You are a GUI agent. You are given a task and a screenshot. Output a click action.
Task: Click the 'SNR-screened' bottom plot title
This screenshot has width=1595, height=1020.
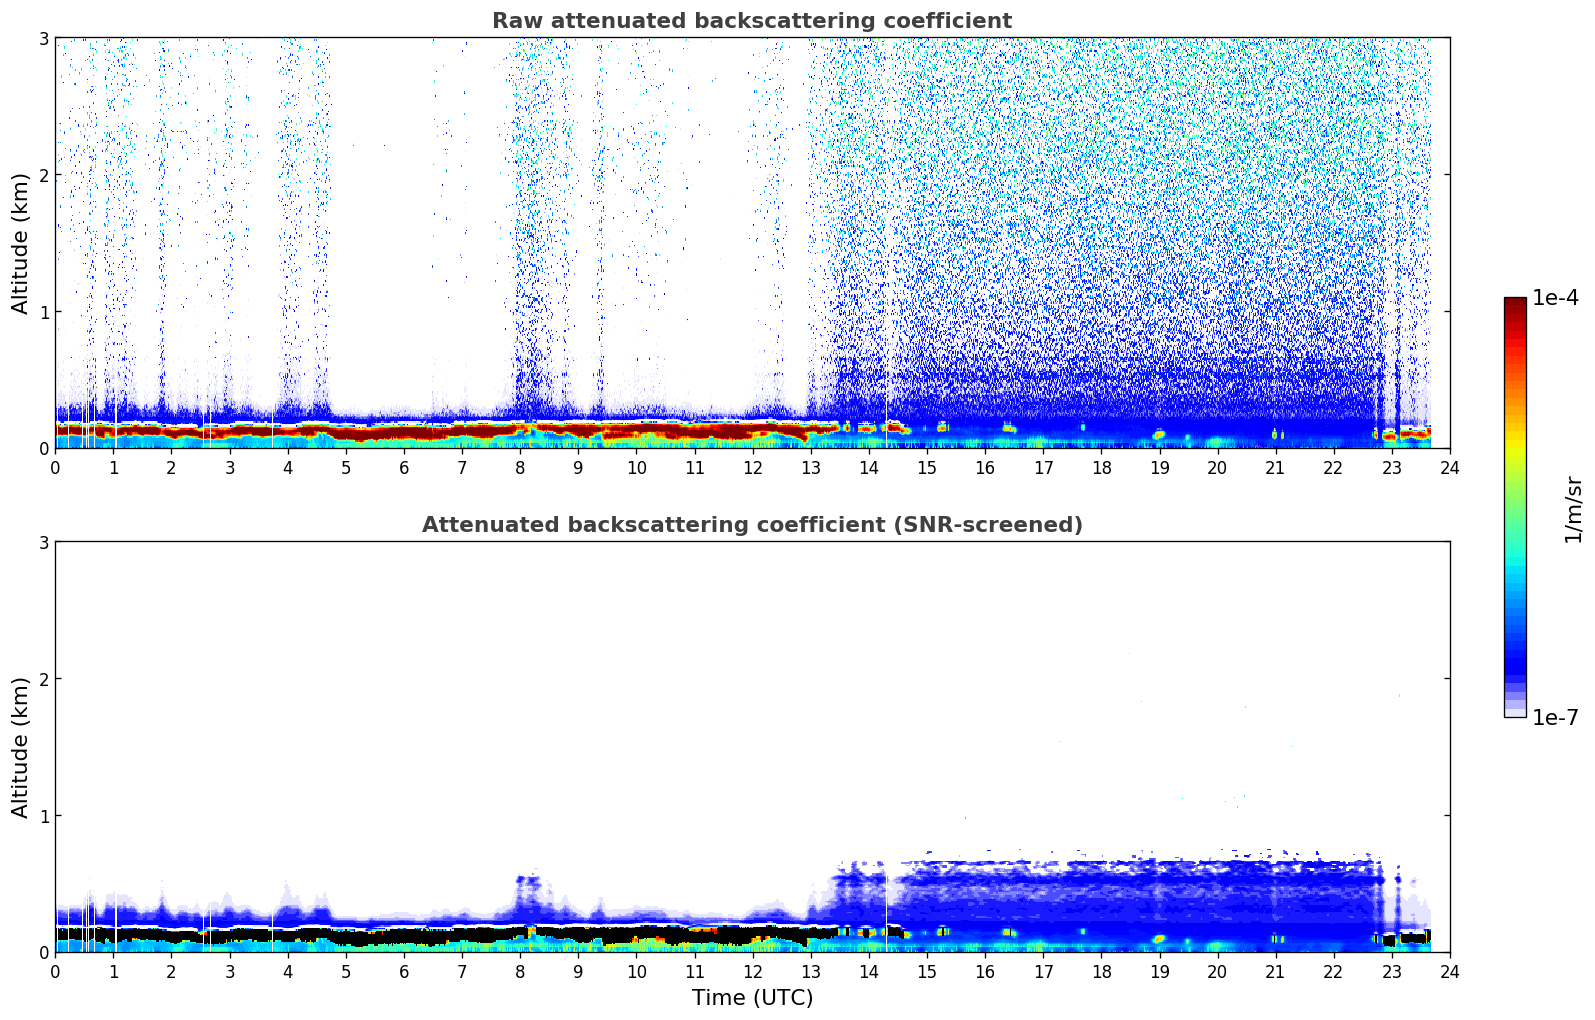(x=751, y=525)
